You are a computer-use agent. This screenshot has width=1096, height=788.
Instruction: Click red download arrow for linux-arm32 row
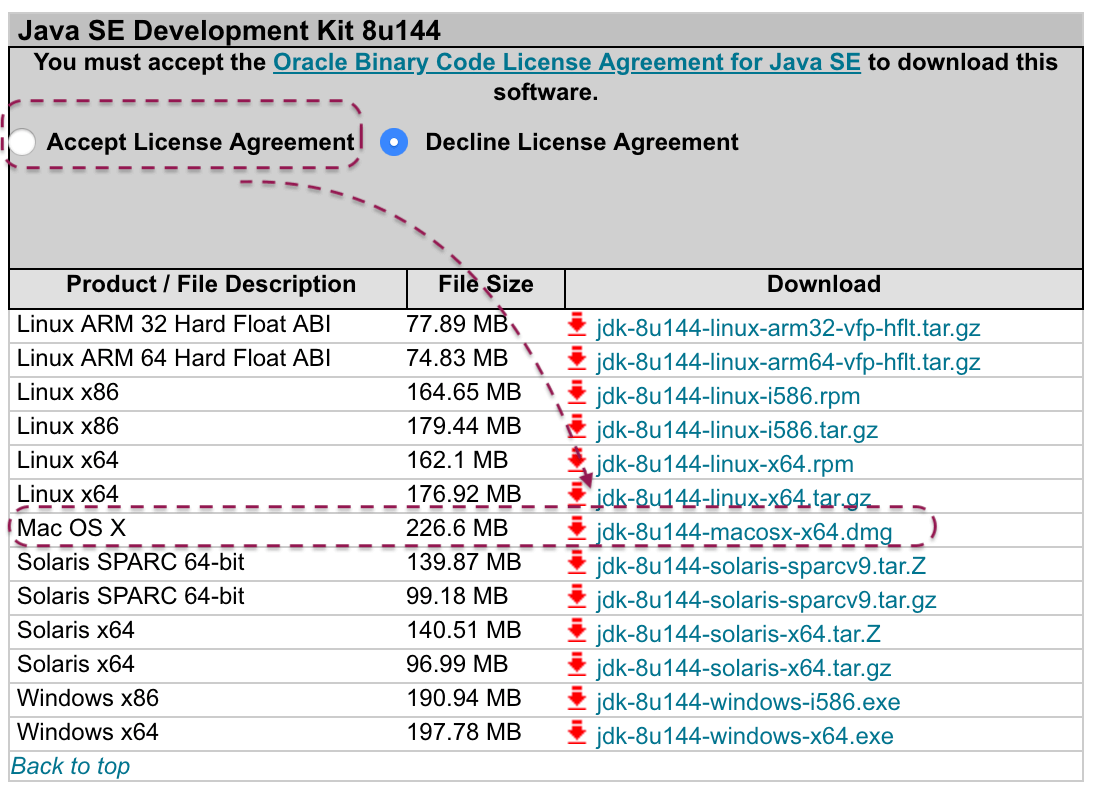577,325
